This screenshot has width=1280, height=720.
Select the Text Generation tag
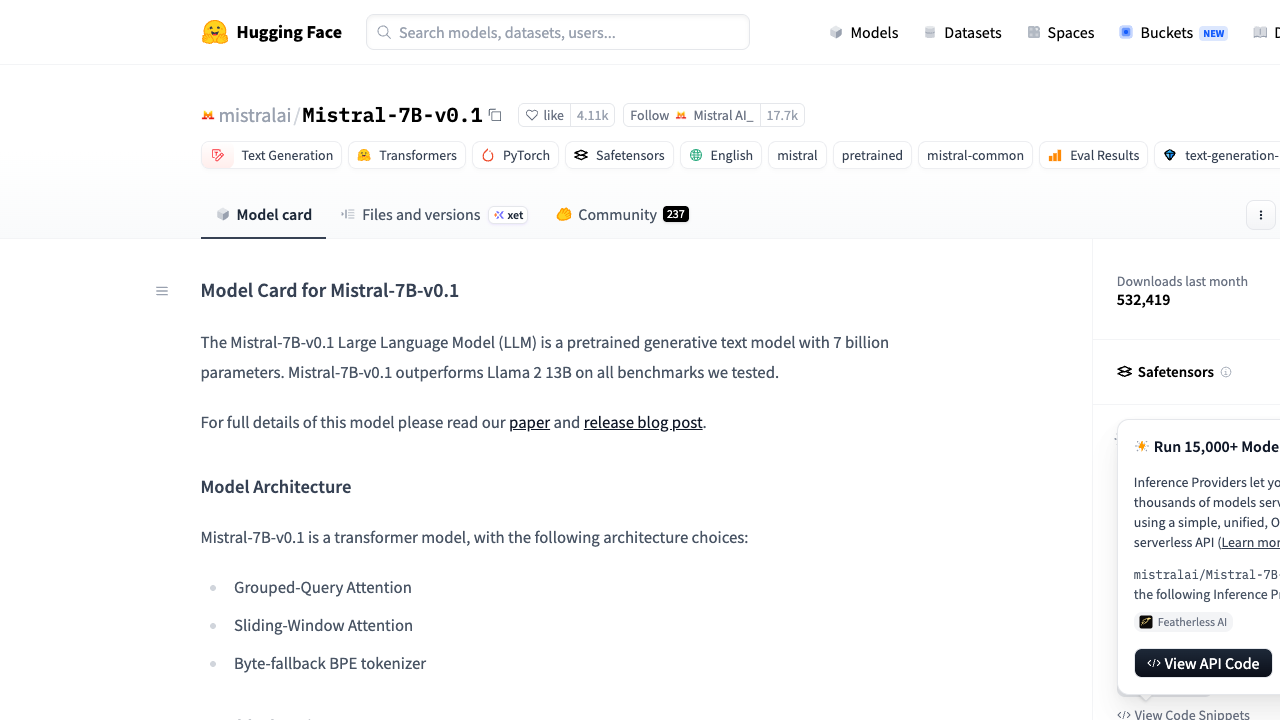tap(271, 155)
